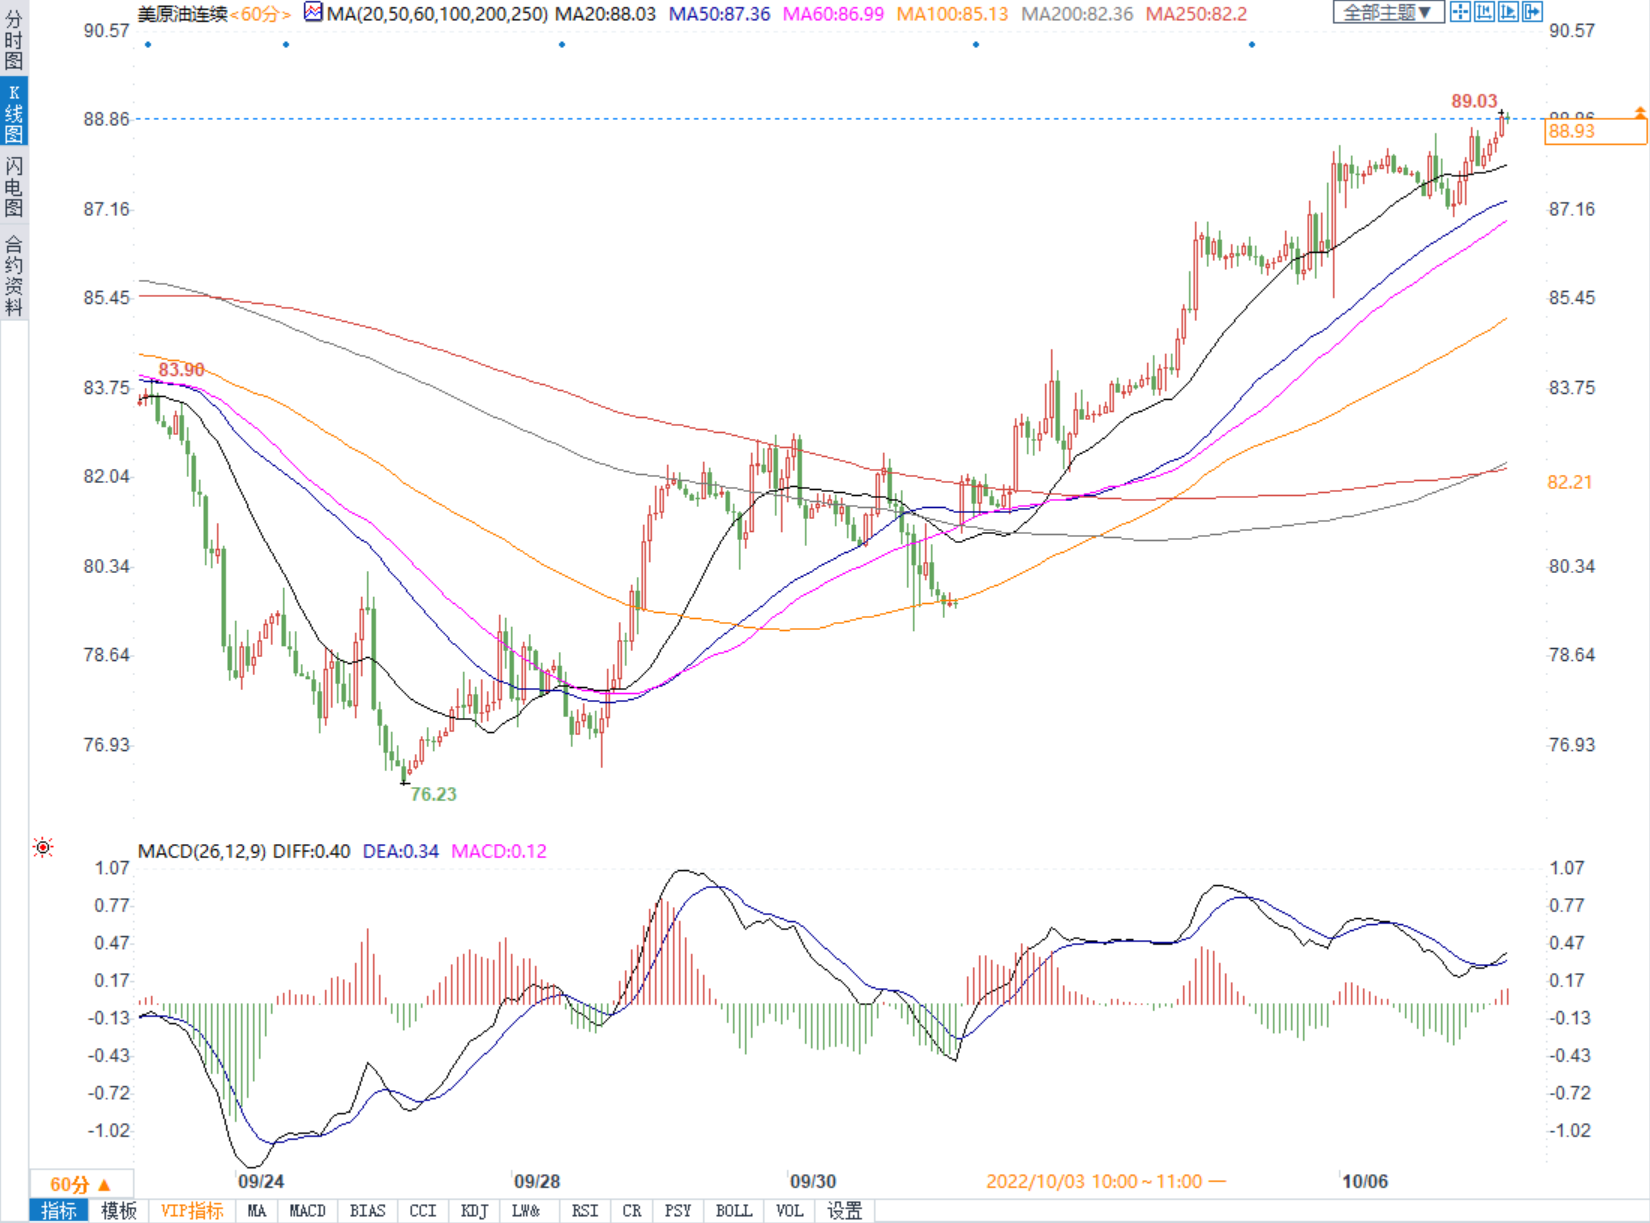Click the VIP指标 button
Screen dimensions: 1650x1223
click(x=192, y=1211)
